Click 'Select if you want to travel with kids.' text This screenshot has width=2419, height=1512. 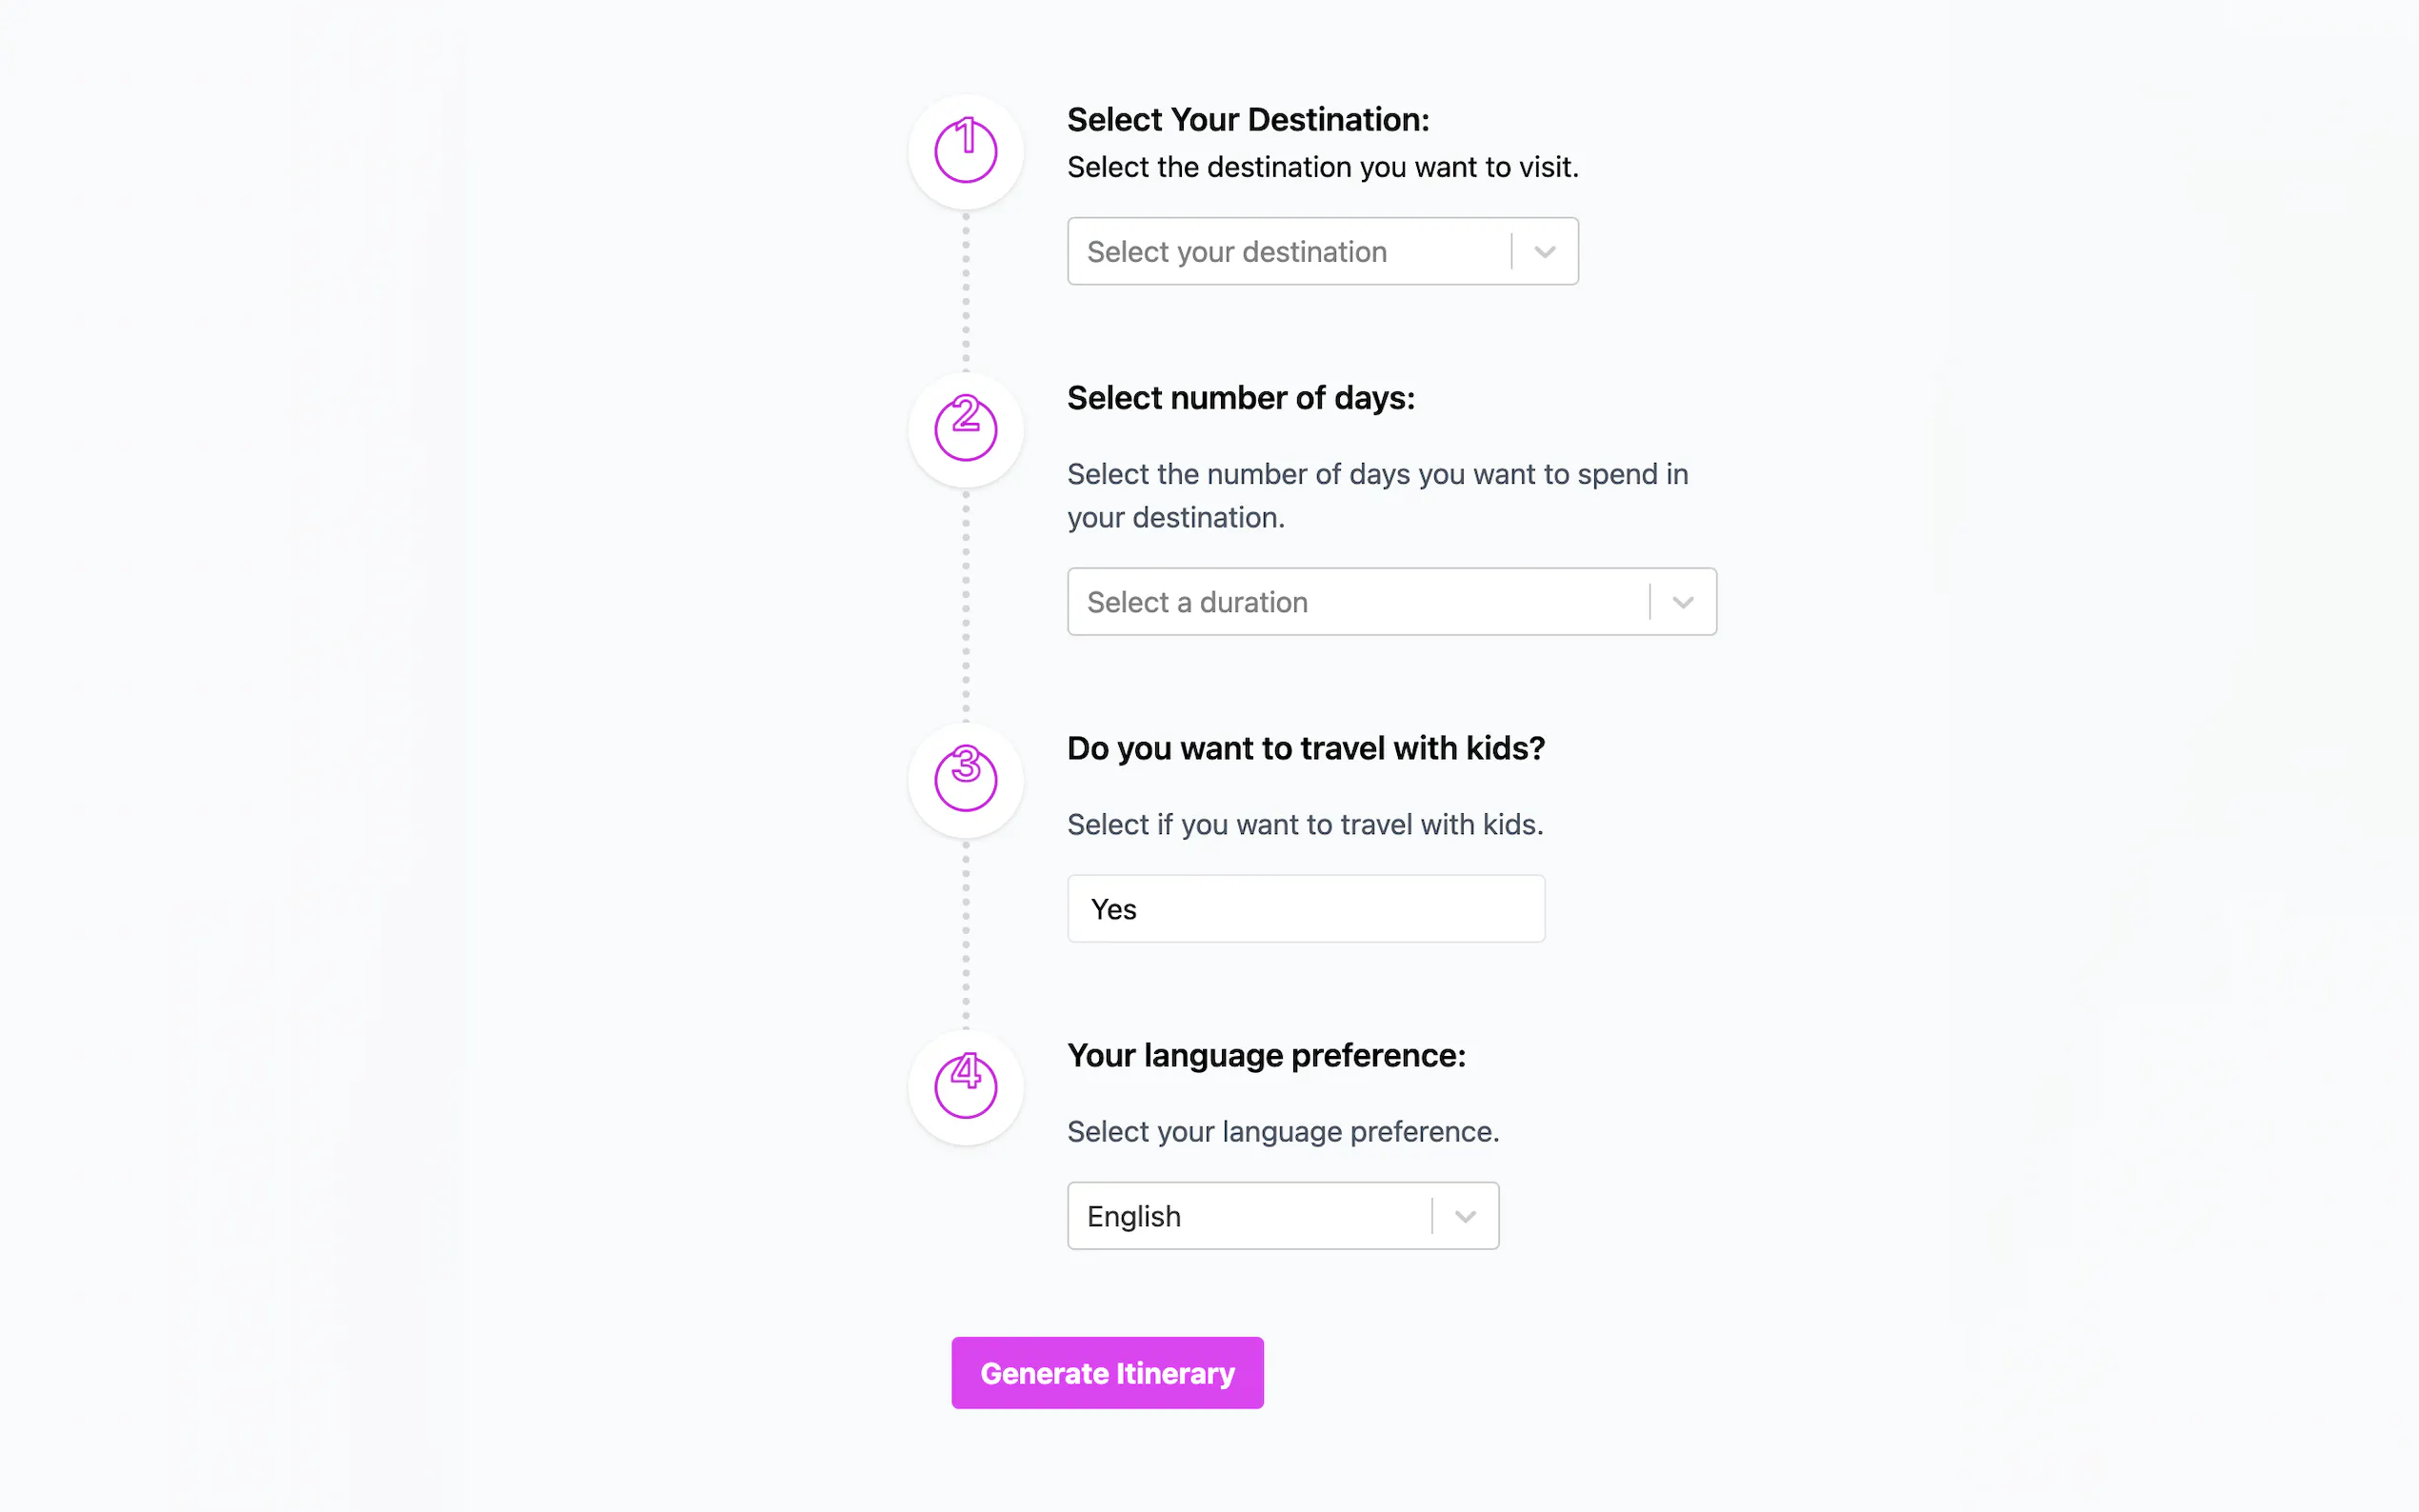click(x=1304, y=825)
